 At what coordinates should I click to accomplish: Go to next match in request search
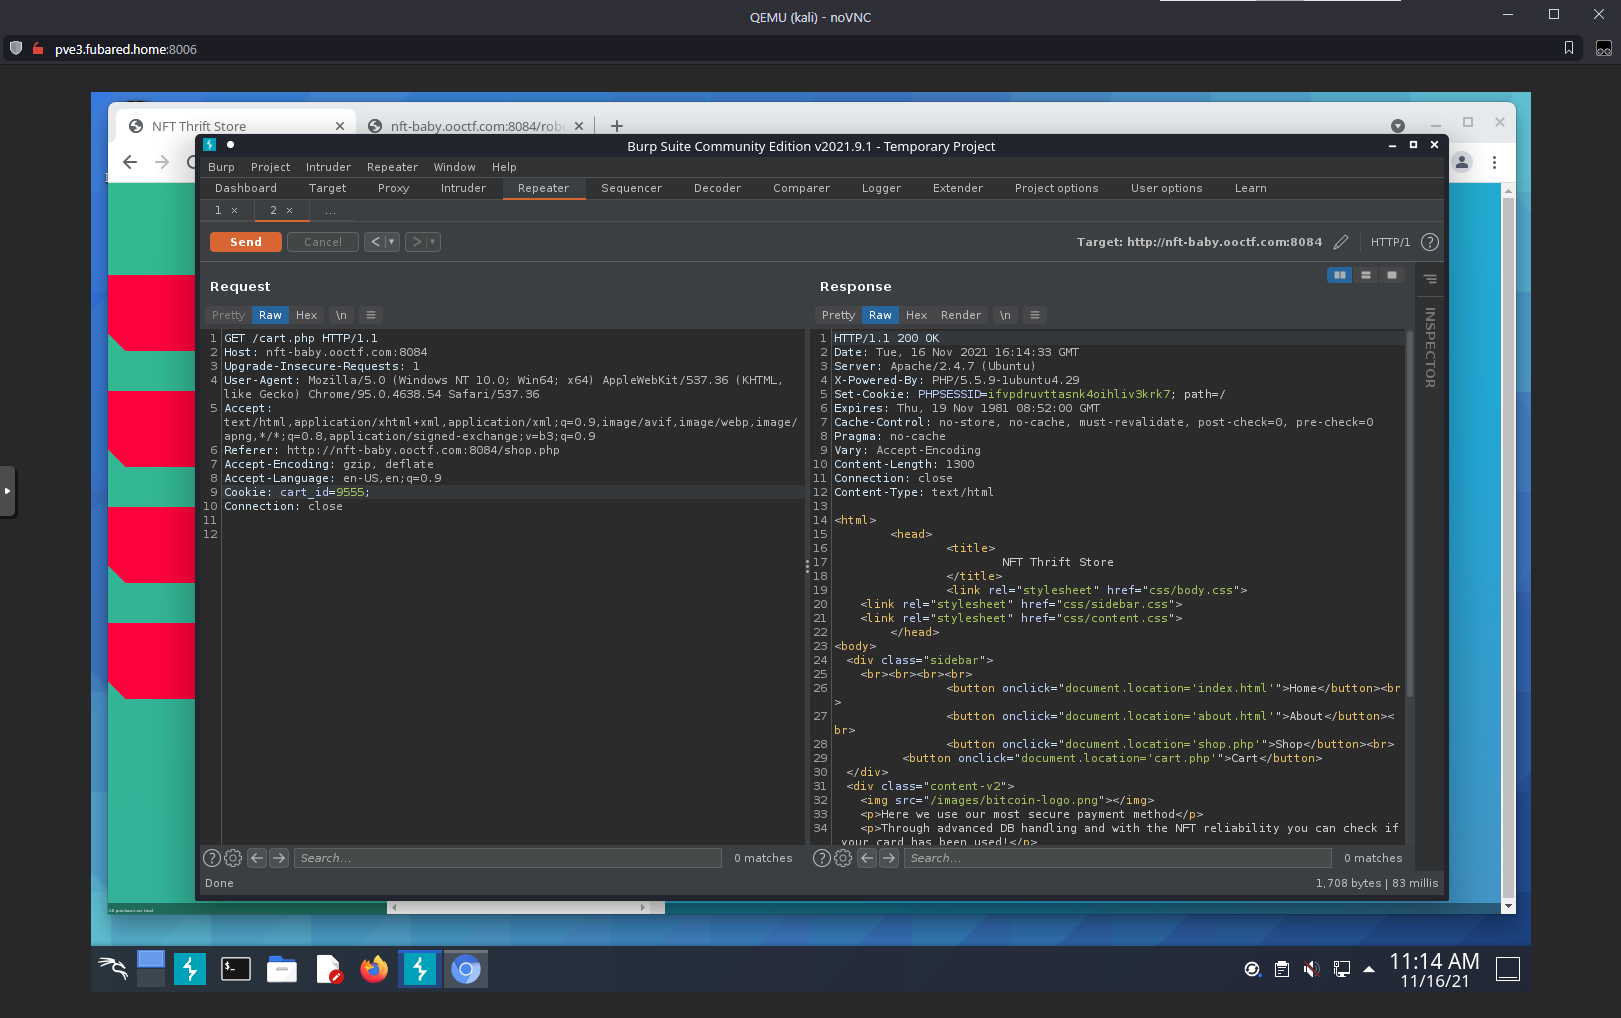point(279,858)
